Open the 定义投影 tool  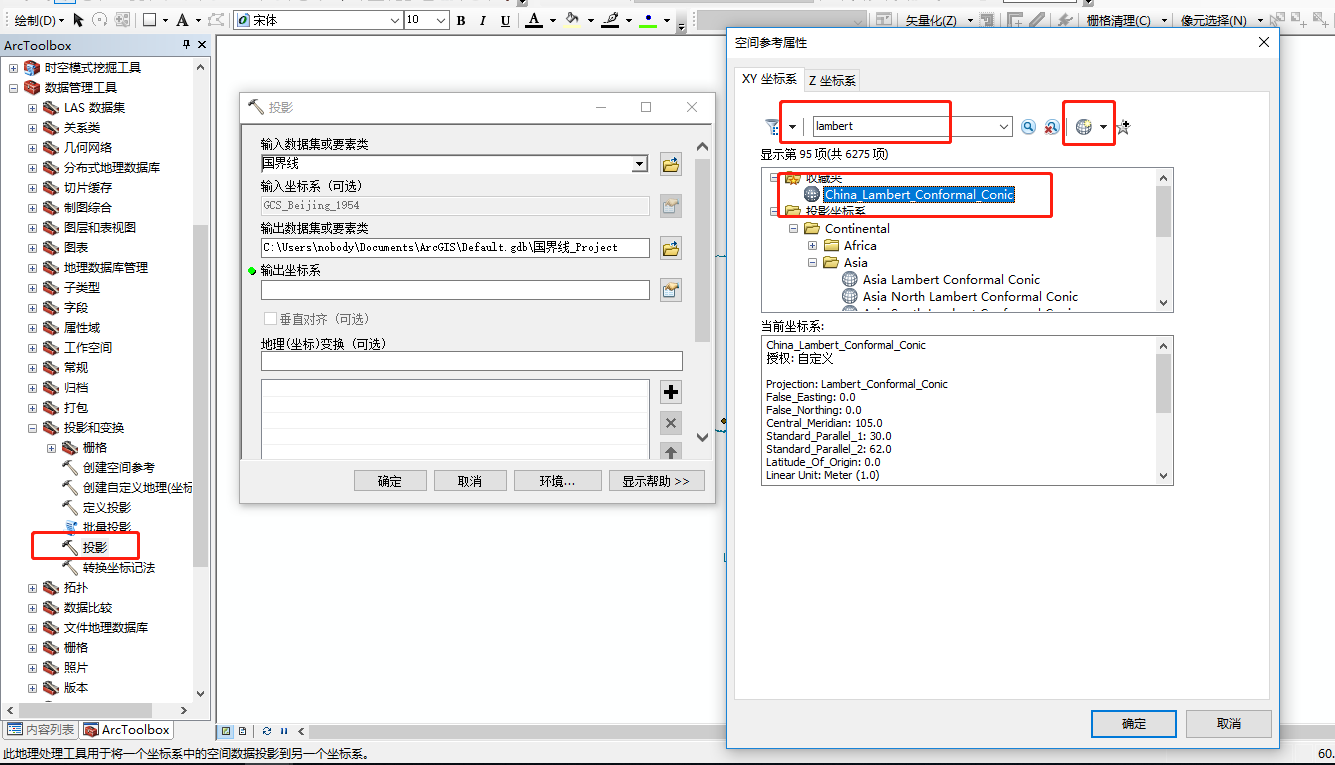(x=106, y=507)
